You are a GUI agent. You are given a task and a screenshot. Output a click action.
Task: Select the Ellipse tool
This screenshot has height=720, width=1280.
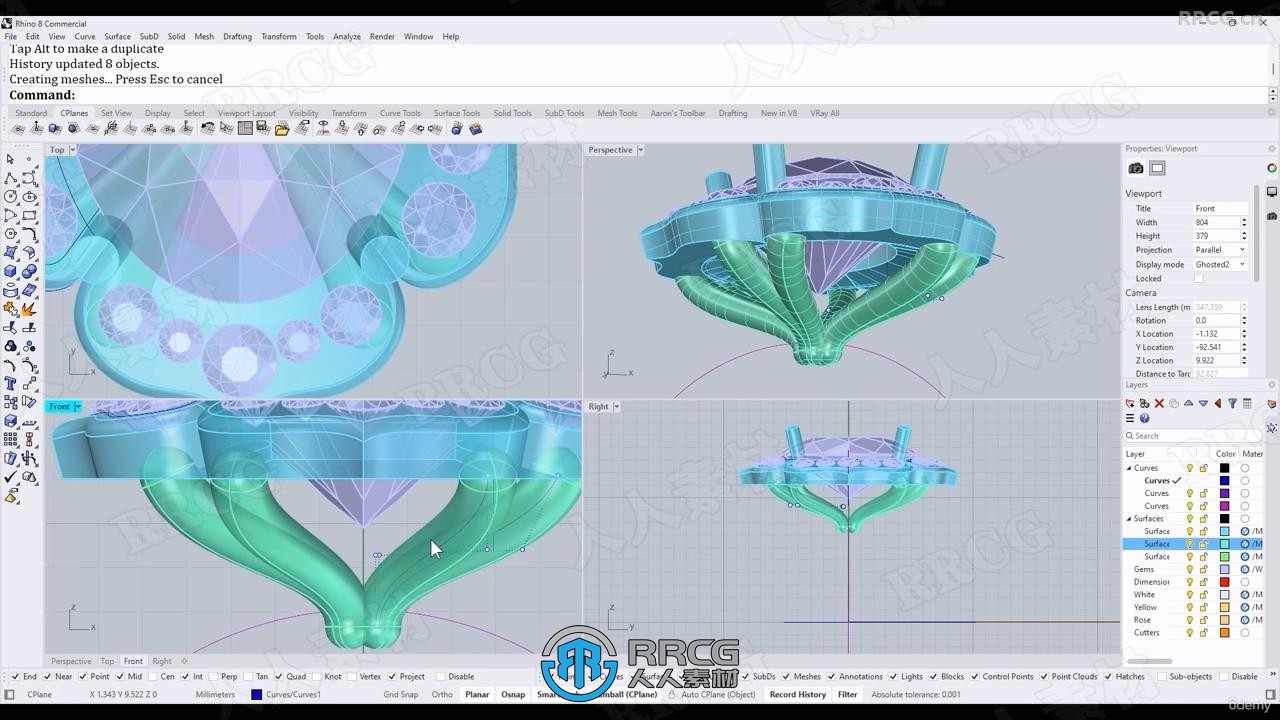[x=29, y=195]
